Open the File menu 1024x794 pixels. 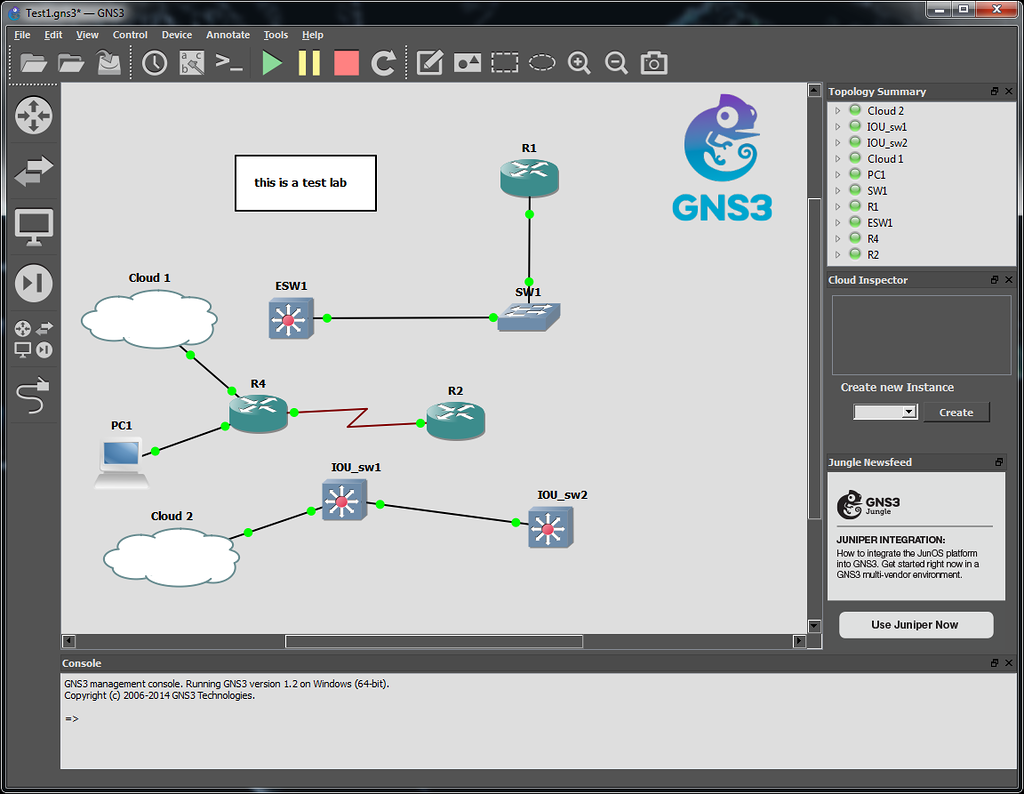click(22, 35)
